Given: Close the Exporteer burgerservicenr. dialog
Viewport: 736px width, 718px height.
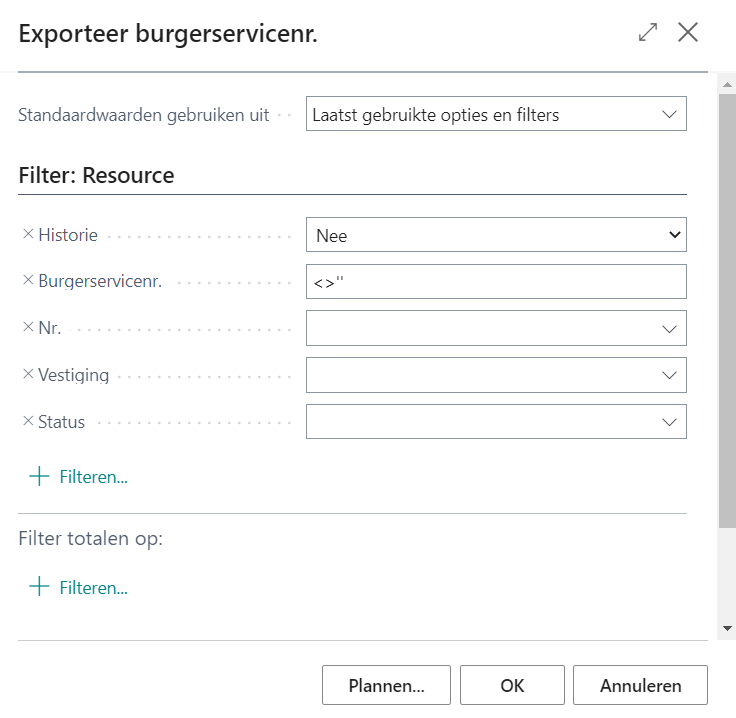Looking at the screenshot, I should 688,32.
